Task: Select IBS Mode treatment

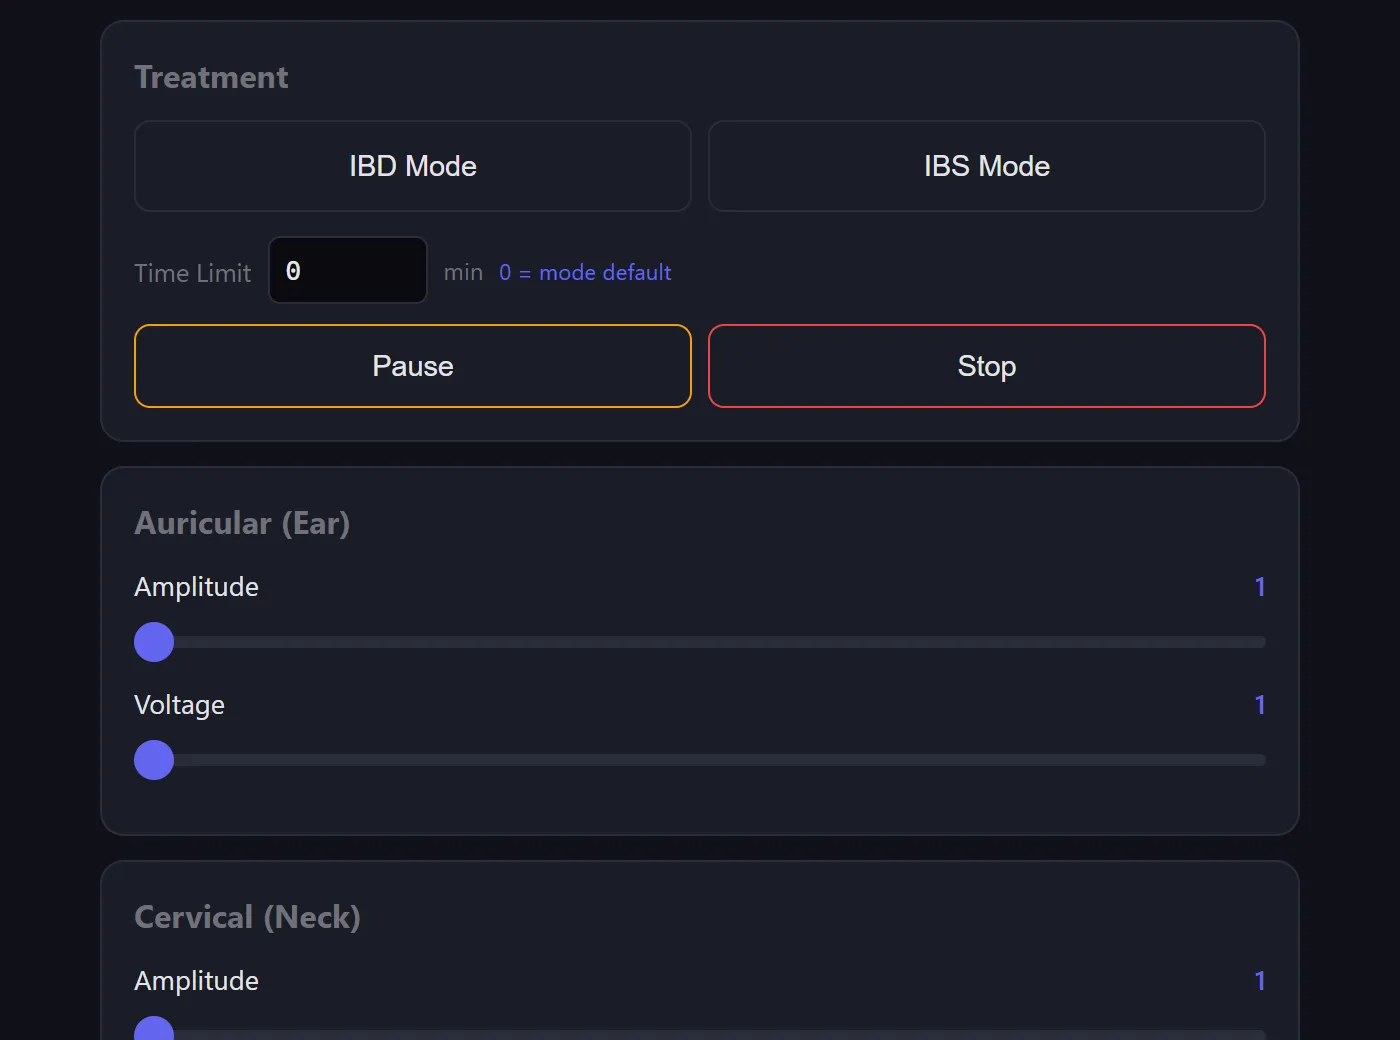Action: tap(987, 166)
